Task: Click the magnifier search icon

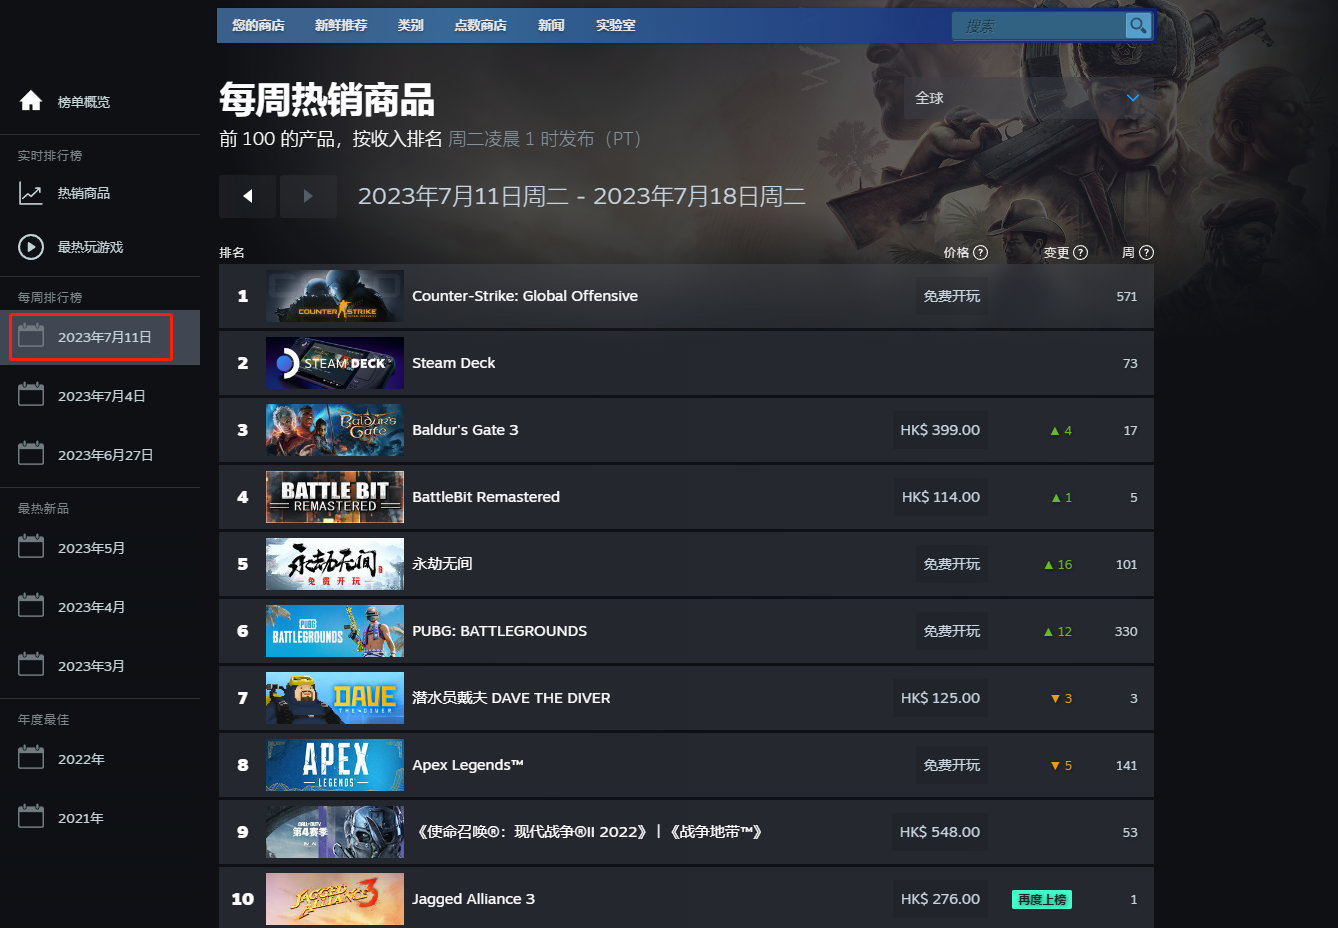Action: (1137, 26)
